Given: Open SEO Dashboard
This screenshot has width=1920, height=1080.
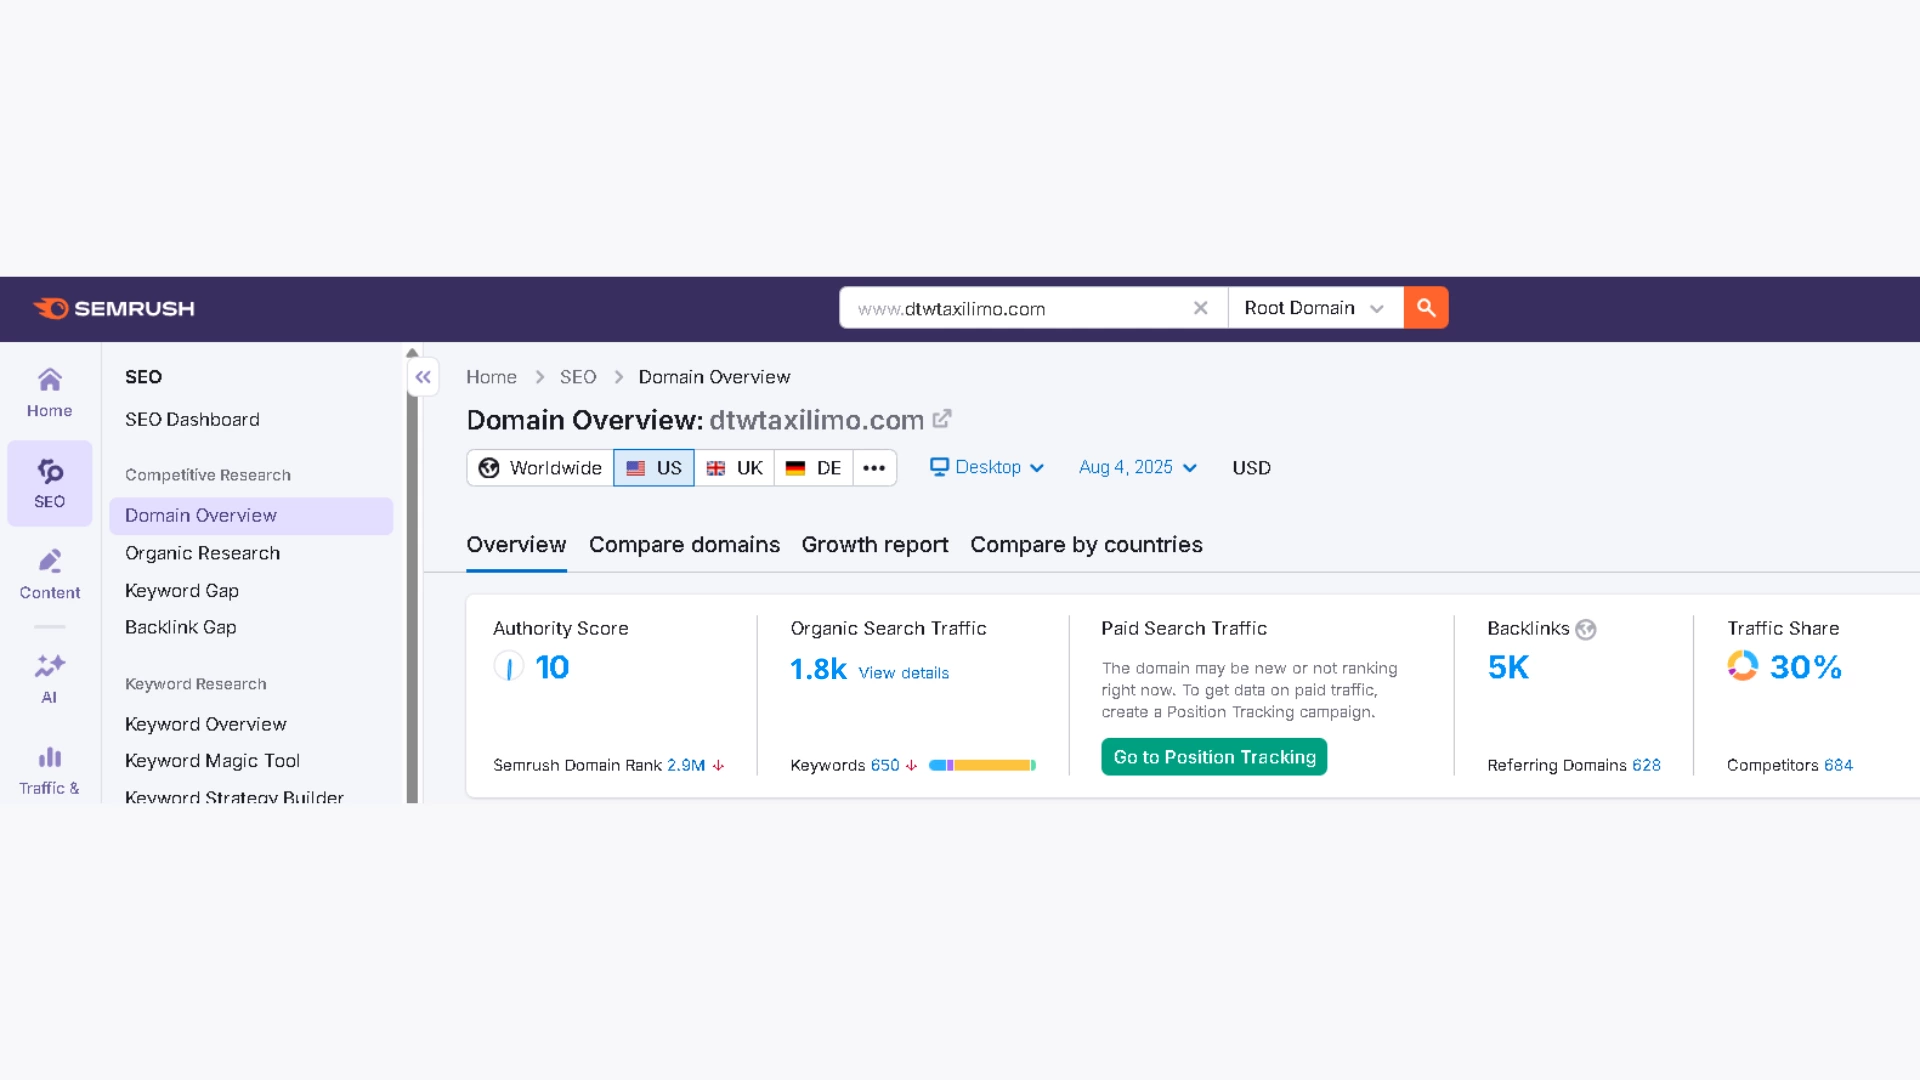Looking at the screenshot, I should (x=192, y=419).
